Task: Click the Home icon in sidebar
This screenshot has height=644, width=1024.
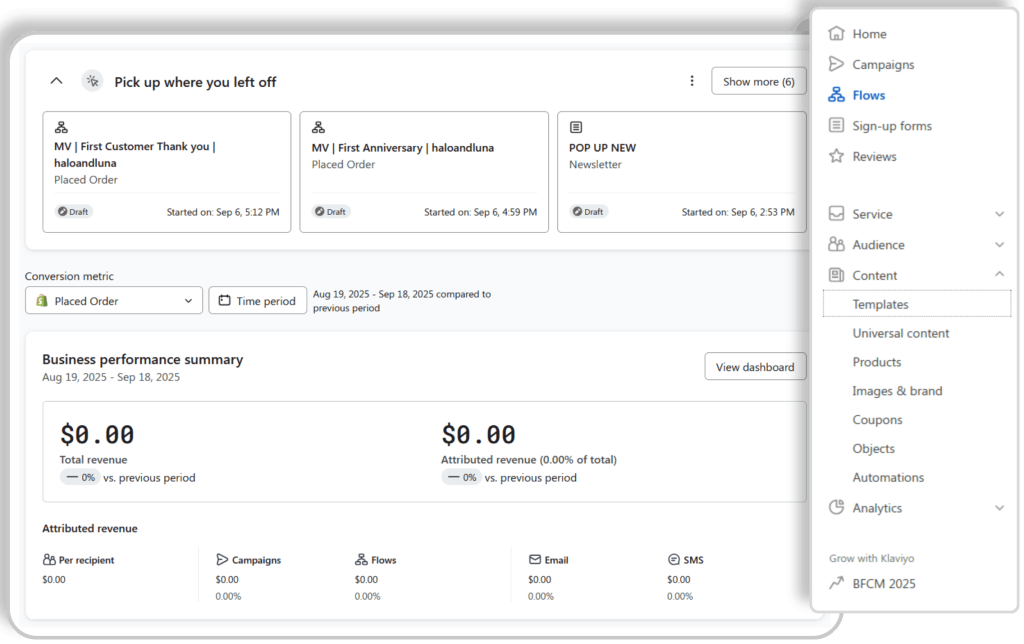Action: tap(837, 34)
